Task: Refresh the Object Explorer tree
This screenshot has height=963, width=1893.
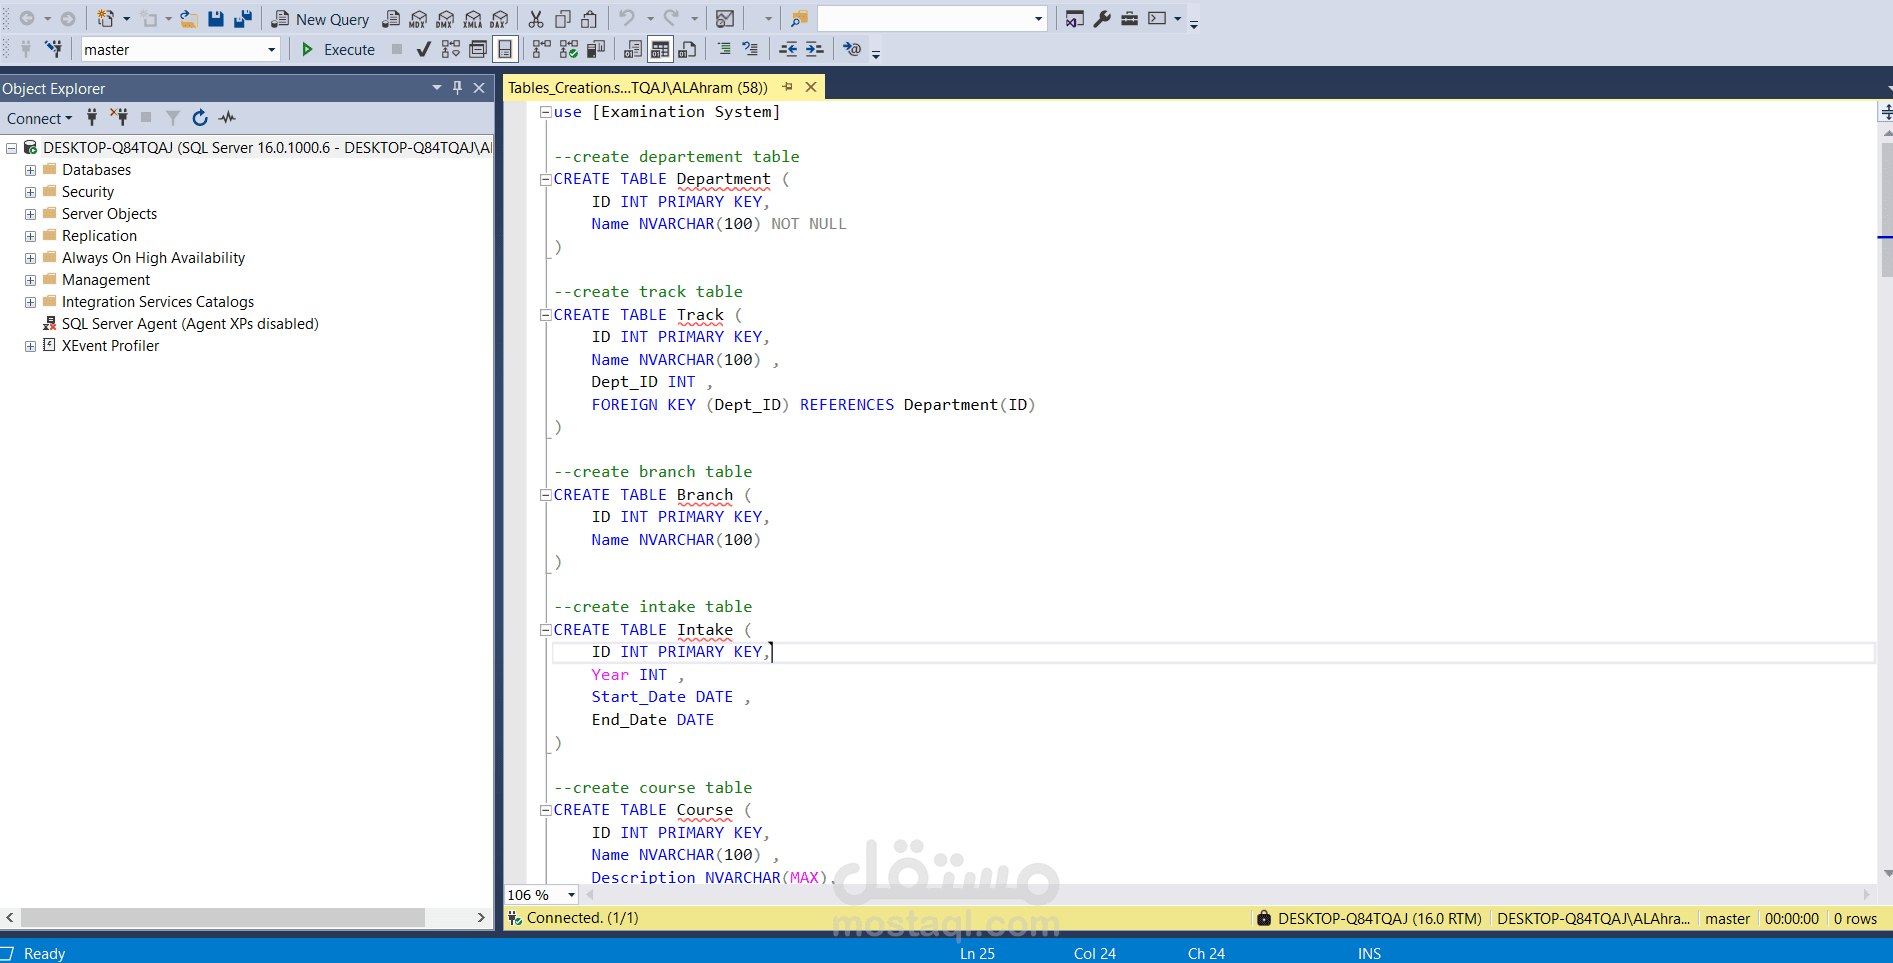Action: 200,118
